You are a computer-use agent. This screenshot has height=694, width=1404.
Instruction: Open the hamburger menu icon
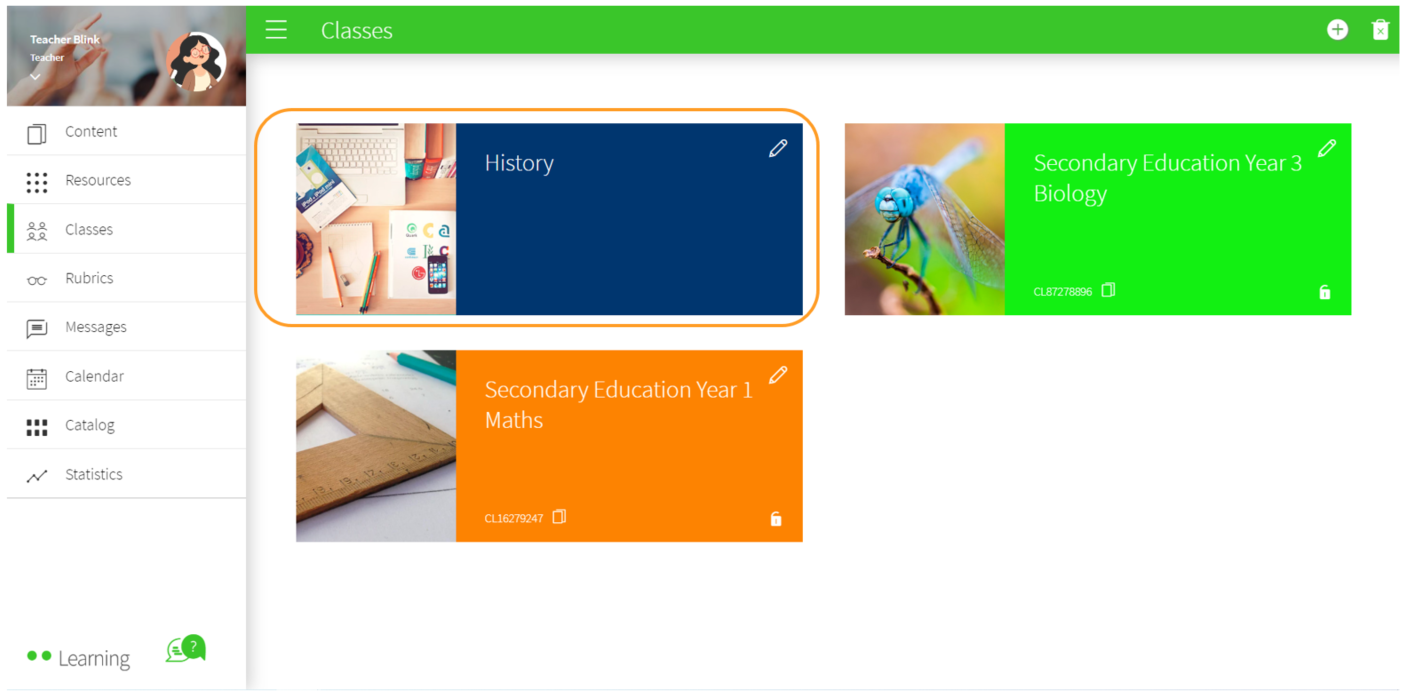276,30
